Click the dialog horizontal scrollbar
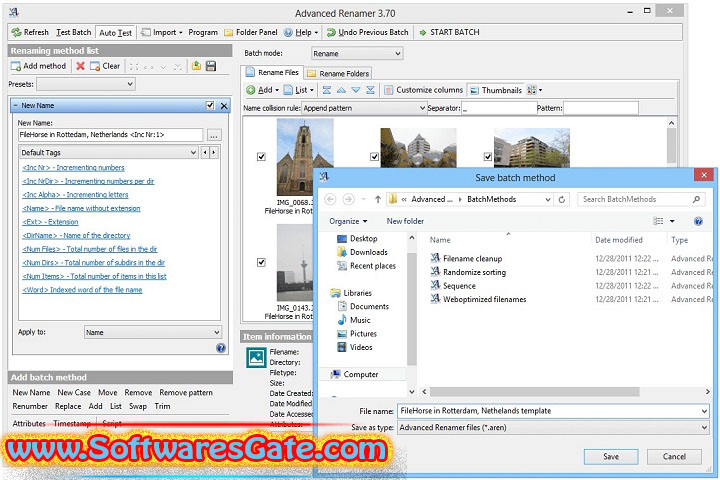720x480 pixels. 534,392
